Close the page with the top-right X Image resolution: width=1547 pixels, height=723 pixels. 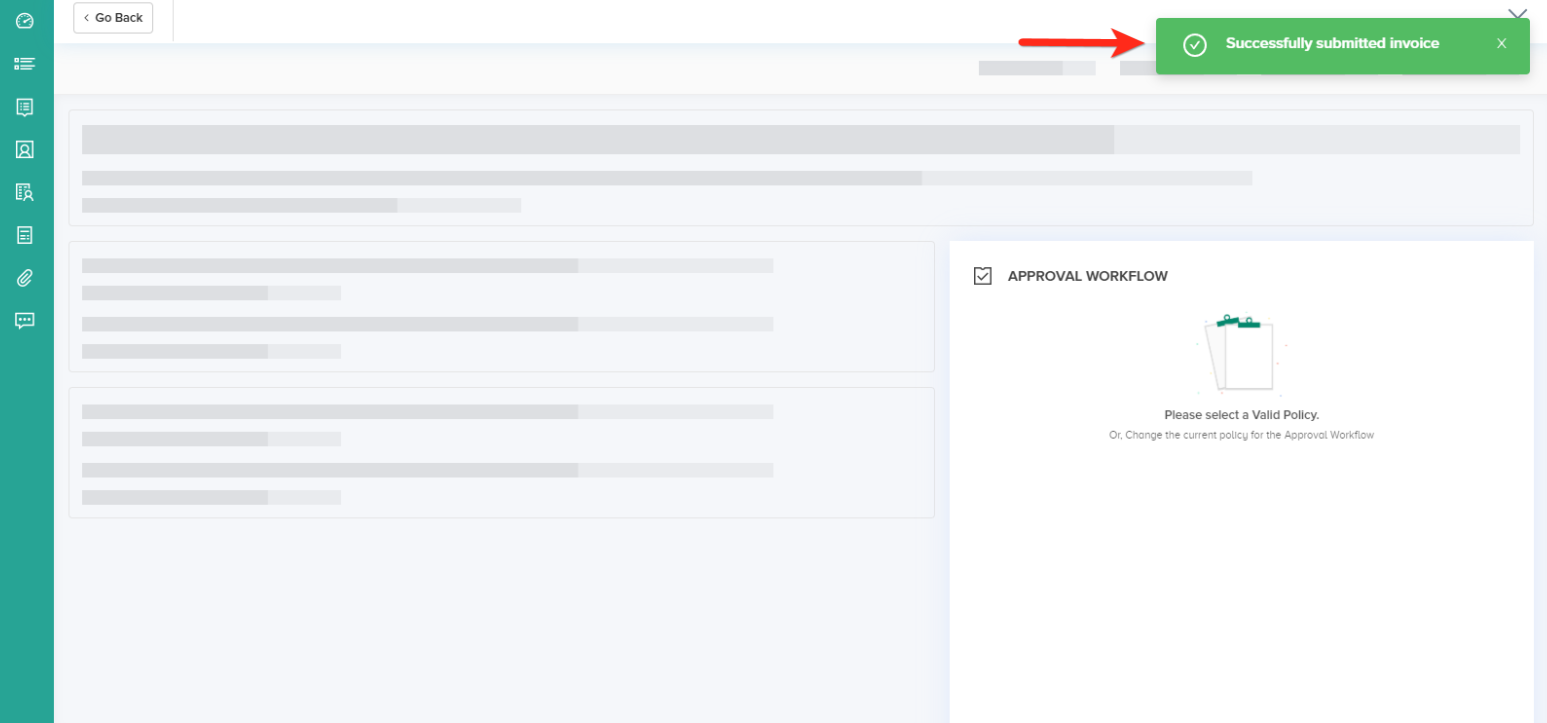click(1517, 12)
